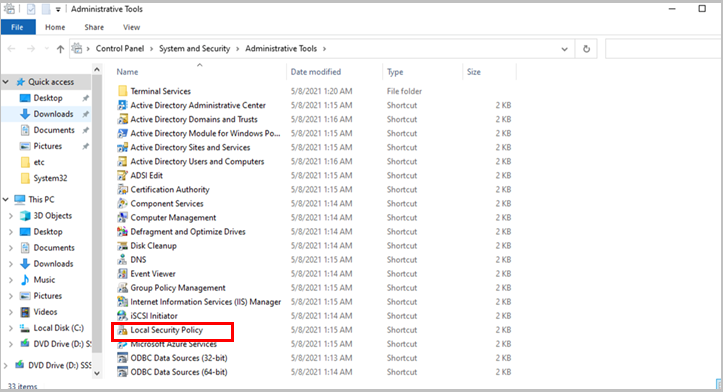Open the File menu
Screen dimensions: 723x392
pos(18,27)
